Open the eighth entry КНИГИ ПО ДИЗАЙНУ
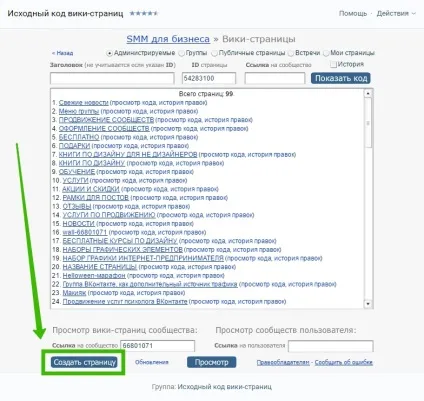Viewport: 424px width, 401px height. click(x=92, y=163)
